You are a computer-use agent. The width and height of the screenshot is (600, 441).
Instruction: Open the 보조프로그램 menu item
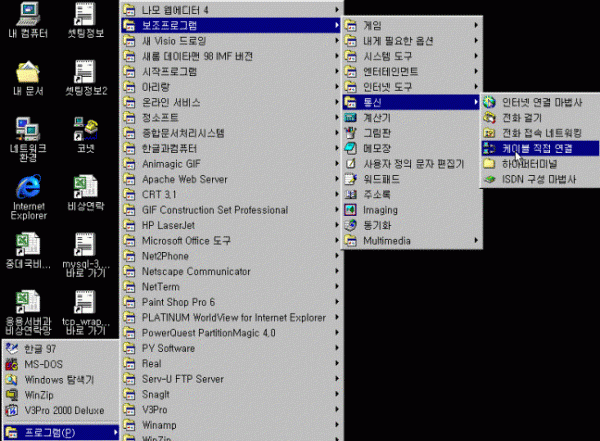pyautogui.click(x=231, y=25)
